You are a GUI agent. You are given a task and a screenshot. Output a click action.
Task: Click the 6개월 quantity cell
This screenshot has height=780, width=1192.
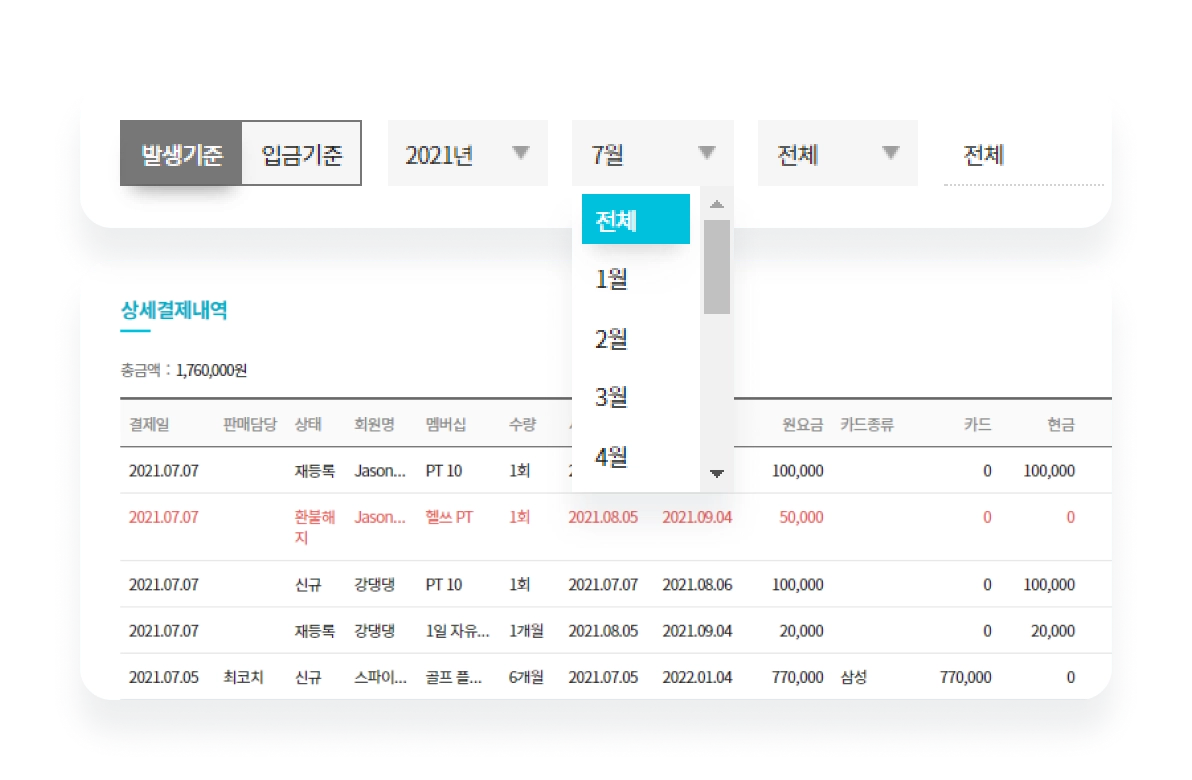pyautogui.click(x=526, y=677)
